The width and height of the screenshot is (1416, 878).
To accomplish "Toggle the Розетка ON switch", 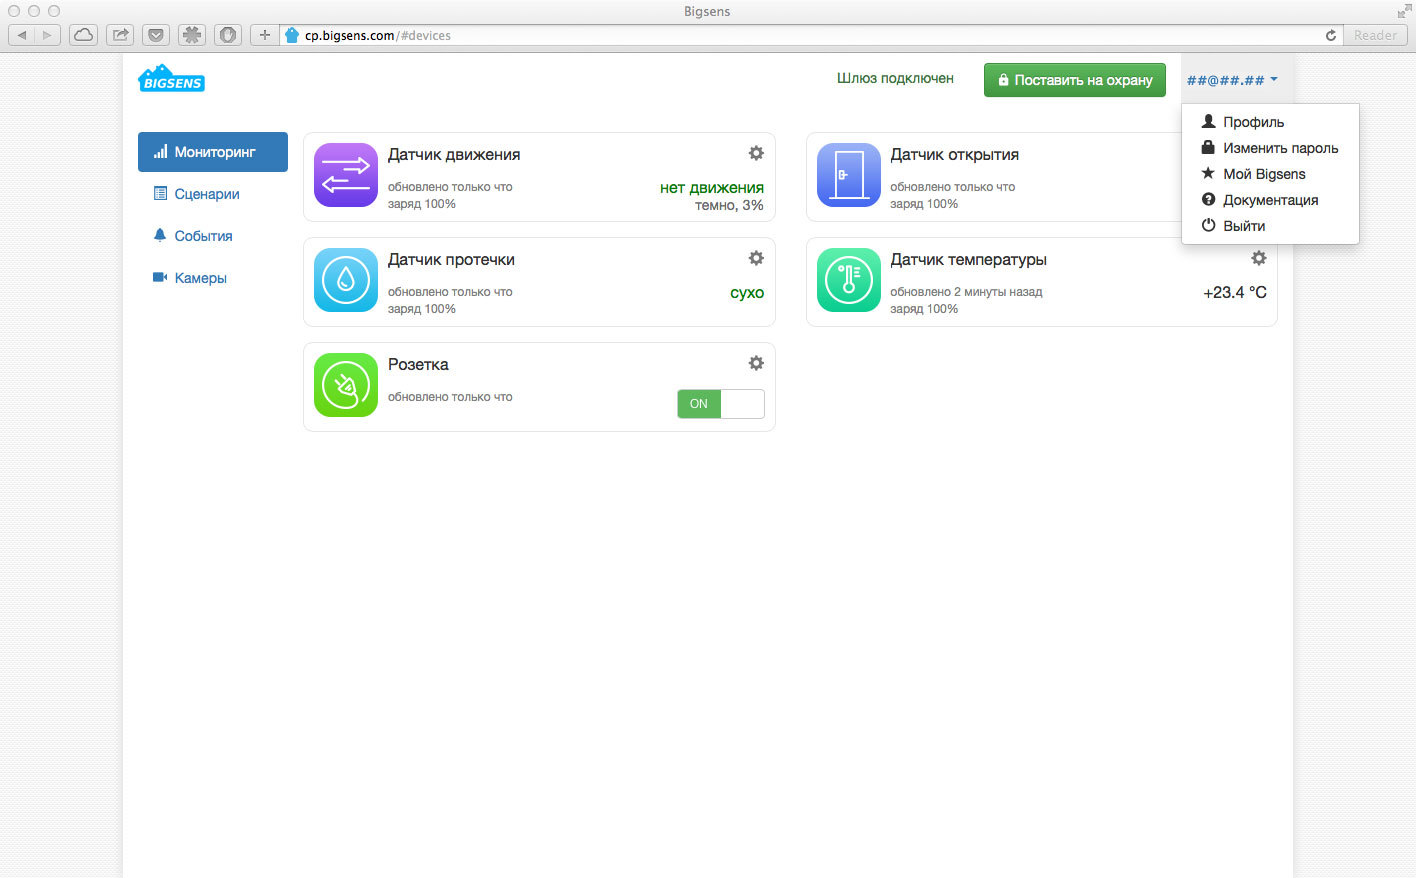I will tap(720, 404).
